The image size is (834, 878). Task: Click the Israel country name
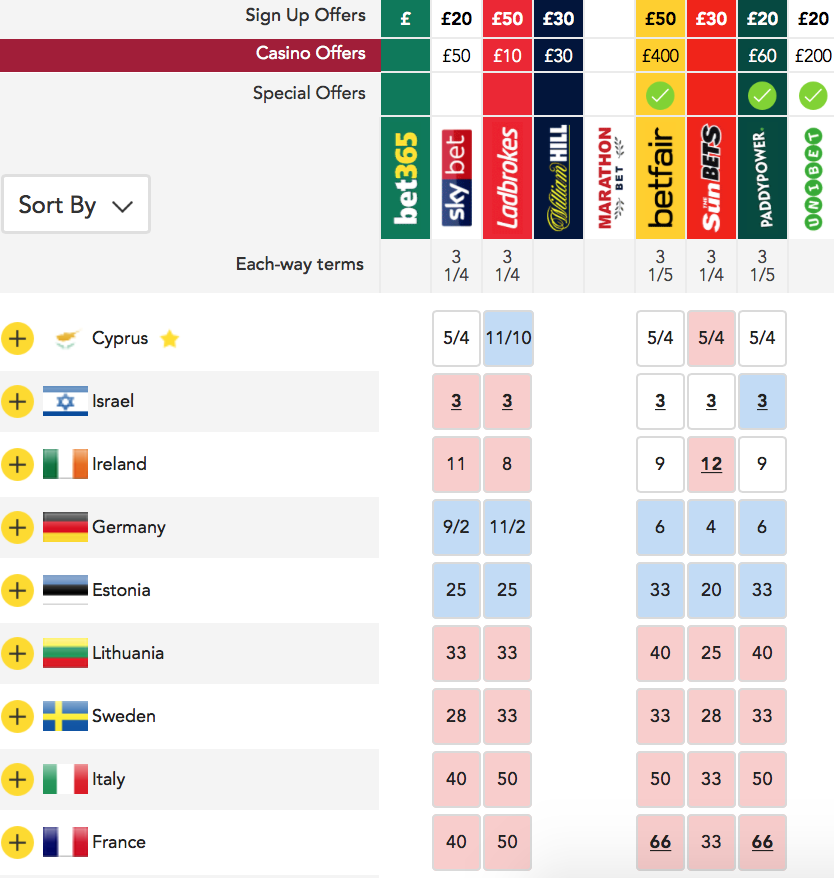click(113, 401)
